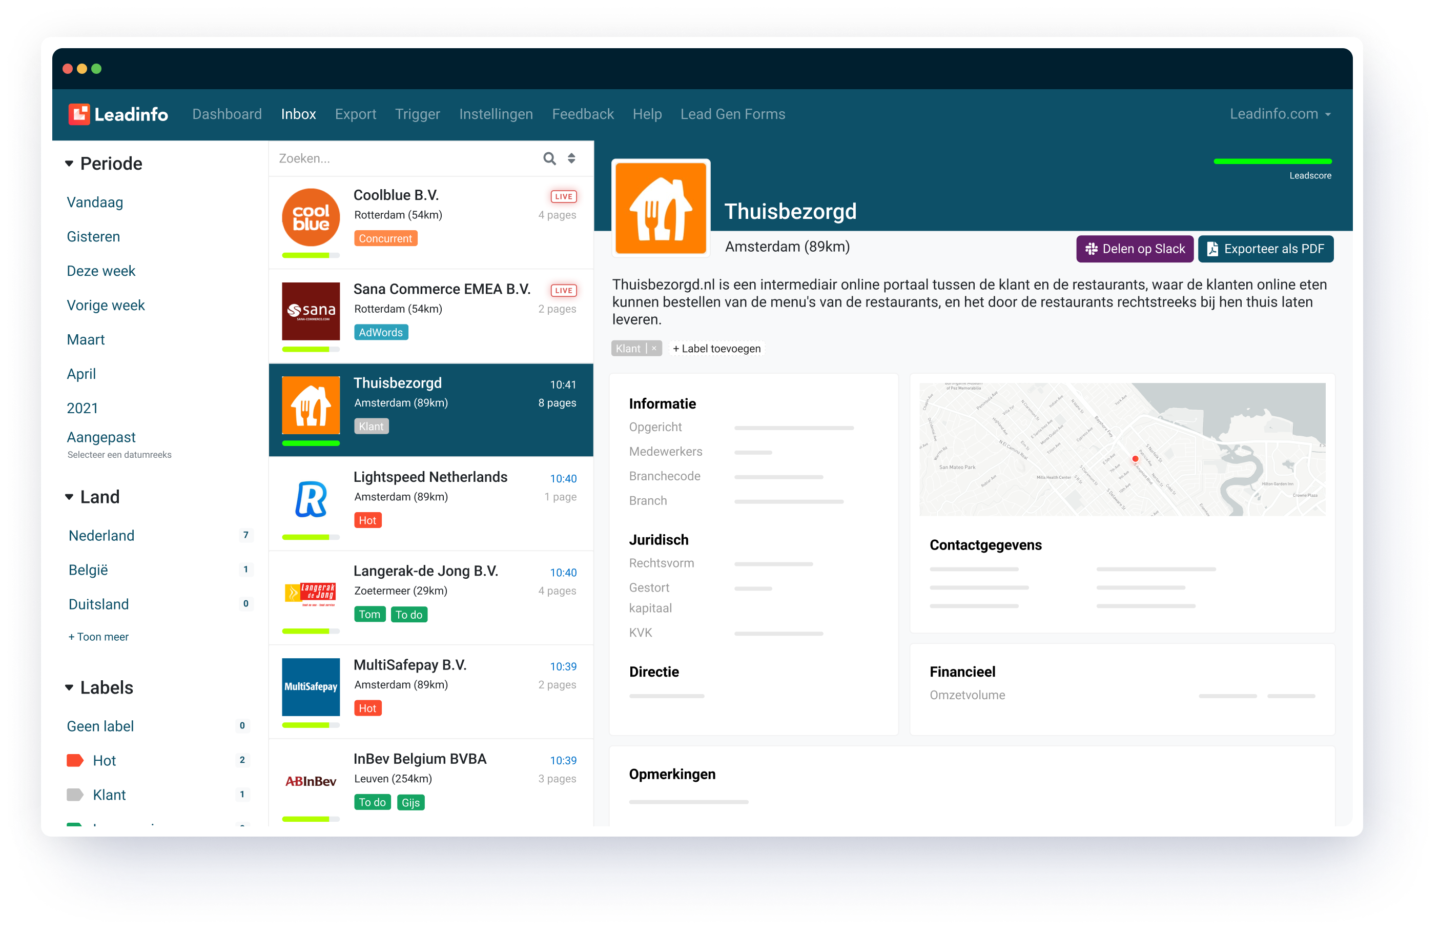Click the Slack icon on "Delen op Slack"
Screen dimensions: 1440x934
[x=1091, y=248]
